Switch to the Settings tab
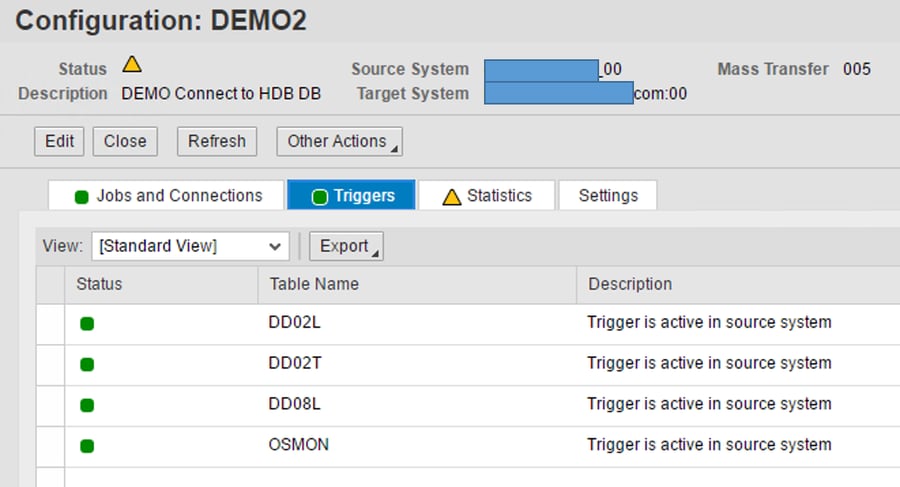 pyautogui.click(x=607, y=196)
